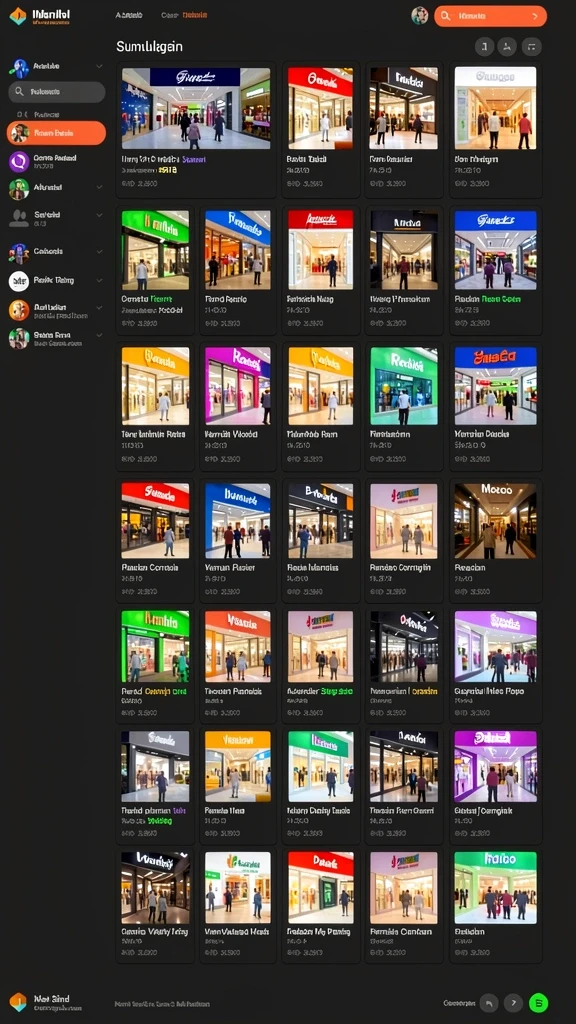Select the orange highlighted sidebar item
Viewport: 576px width, 1024px height.
click(x=56, y=133)
